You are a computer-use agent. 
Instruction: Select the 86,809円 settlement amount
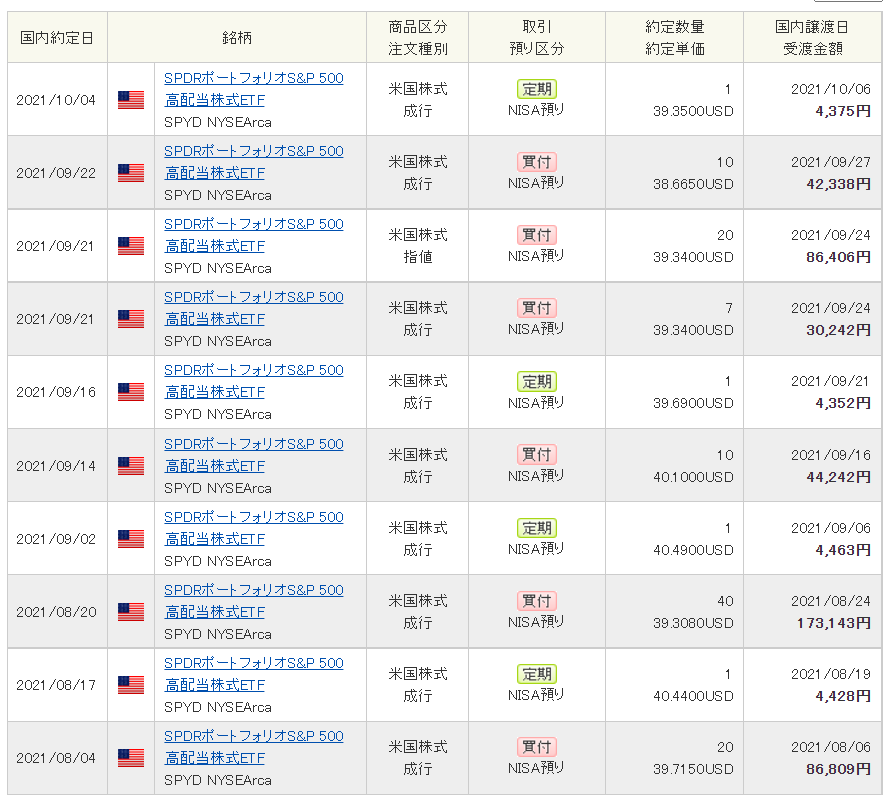click(838, 770)
